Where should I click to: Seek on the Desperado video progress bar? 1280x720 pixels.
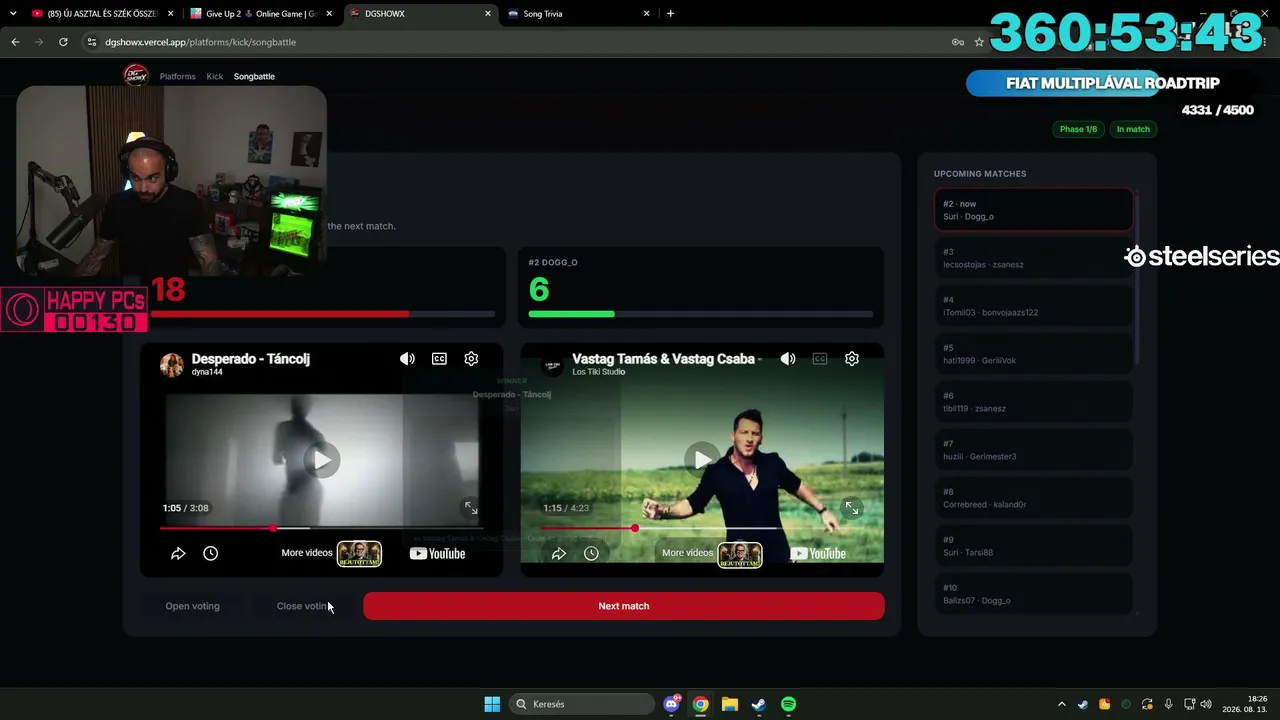pyautogui.click(x=321, y=528)
